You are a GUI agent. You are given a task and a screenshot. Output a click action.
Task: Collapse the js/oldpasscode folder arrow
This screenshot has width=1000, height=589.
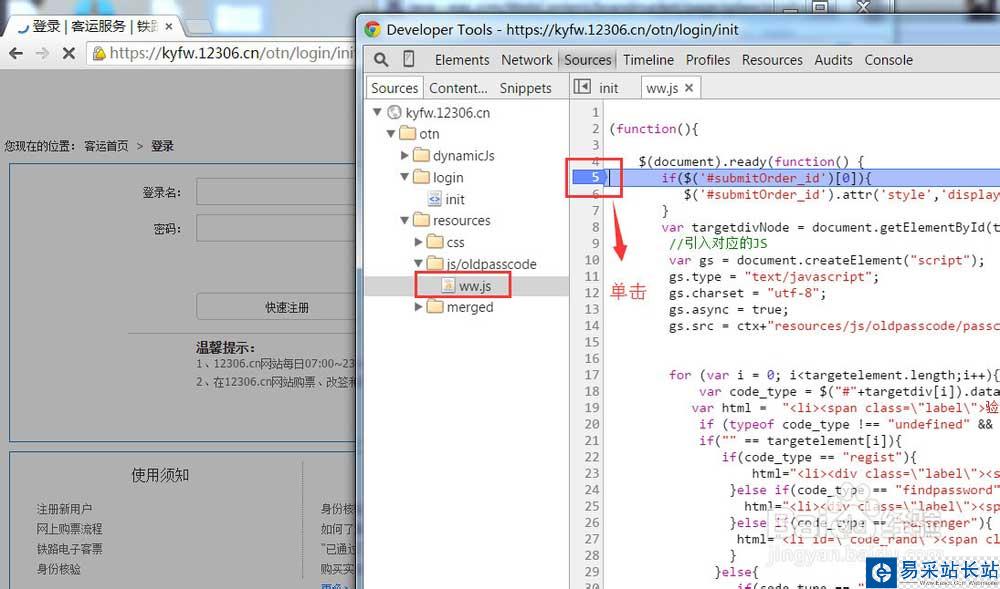click(x=418, y=263)
